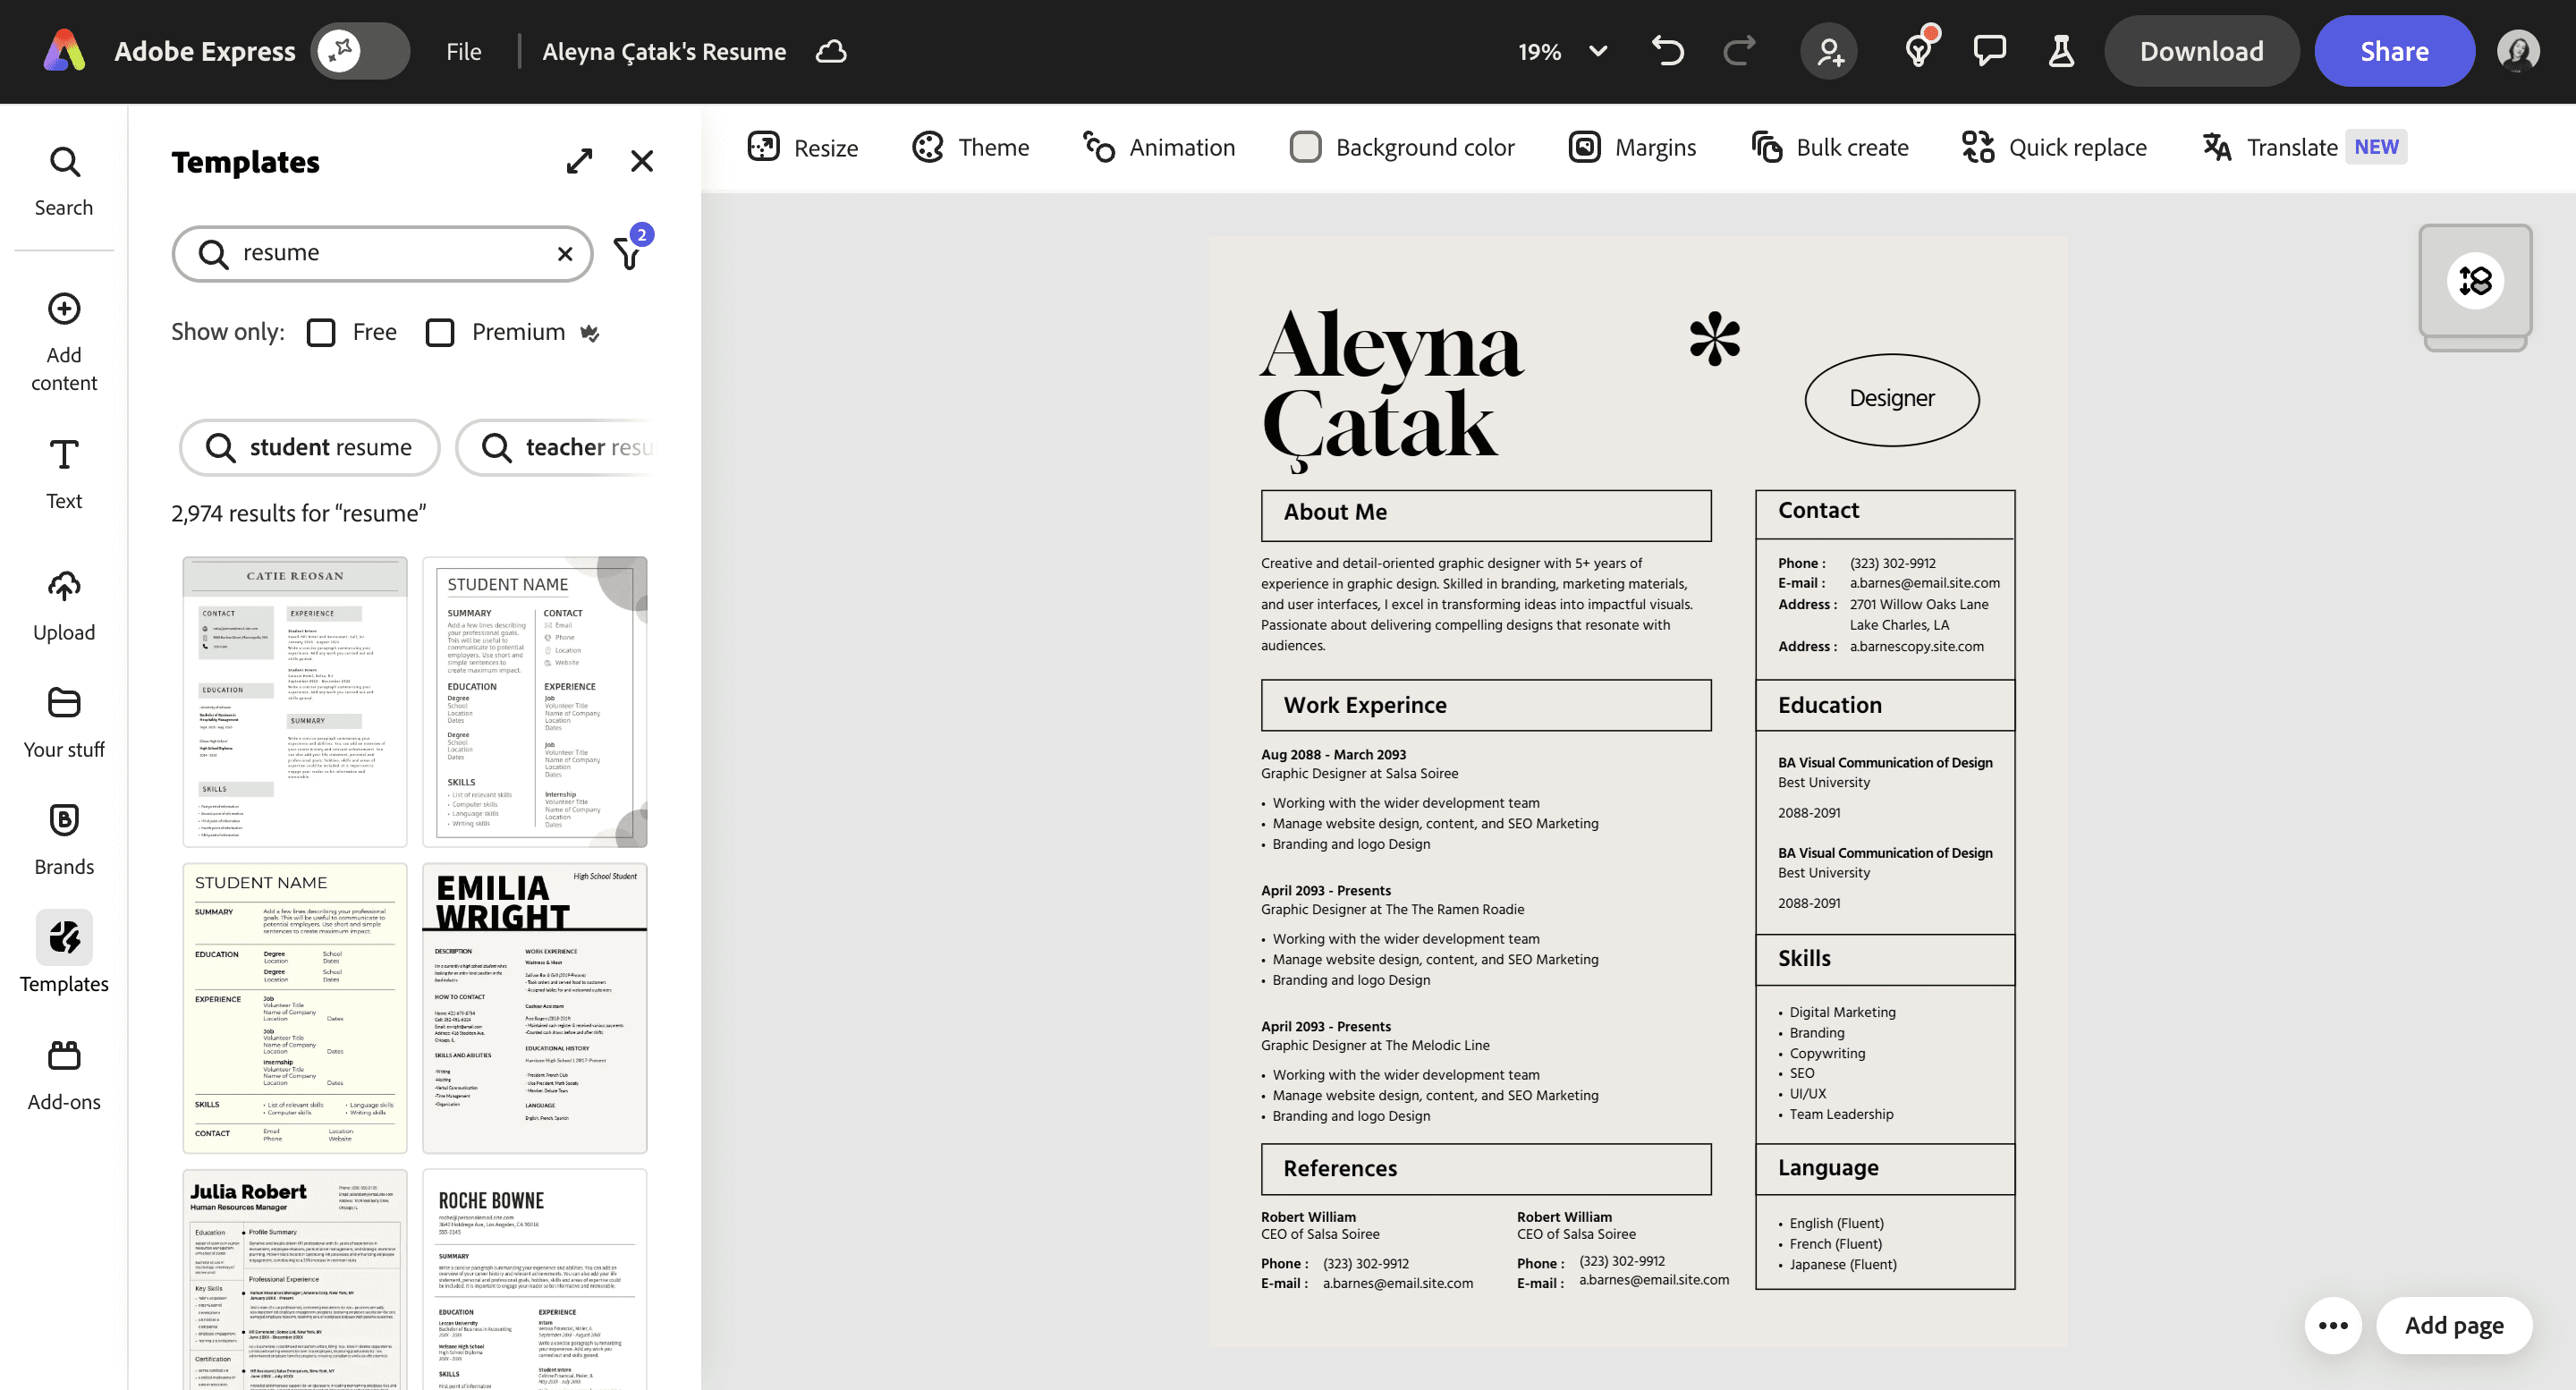Open the File menu

463,51
